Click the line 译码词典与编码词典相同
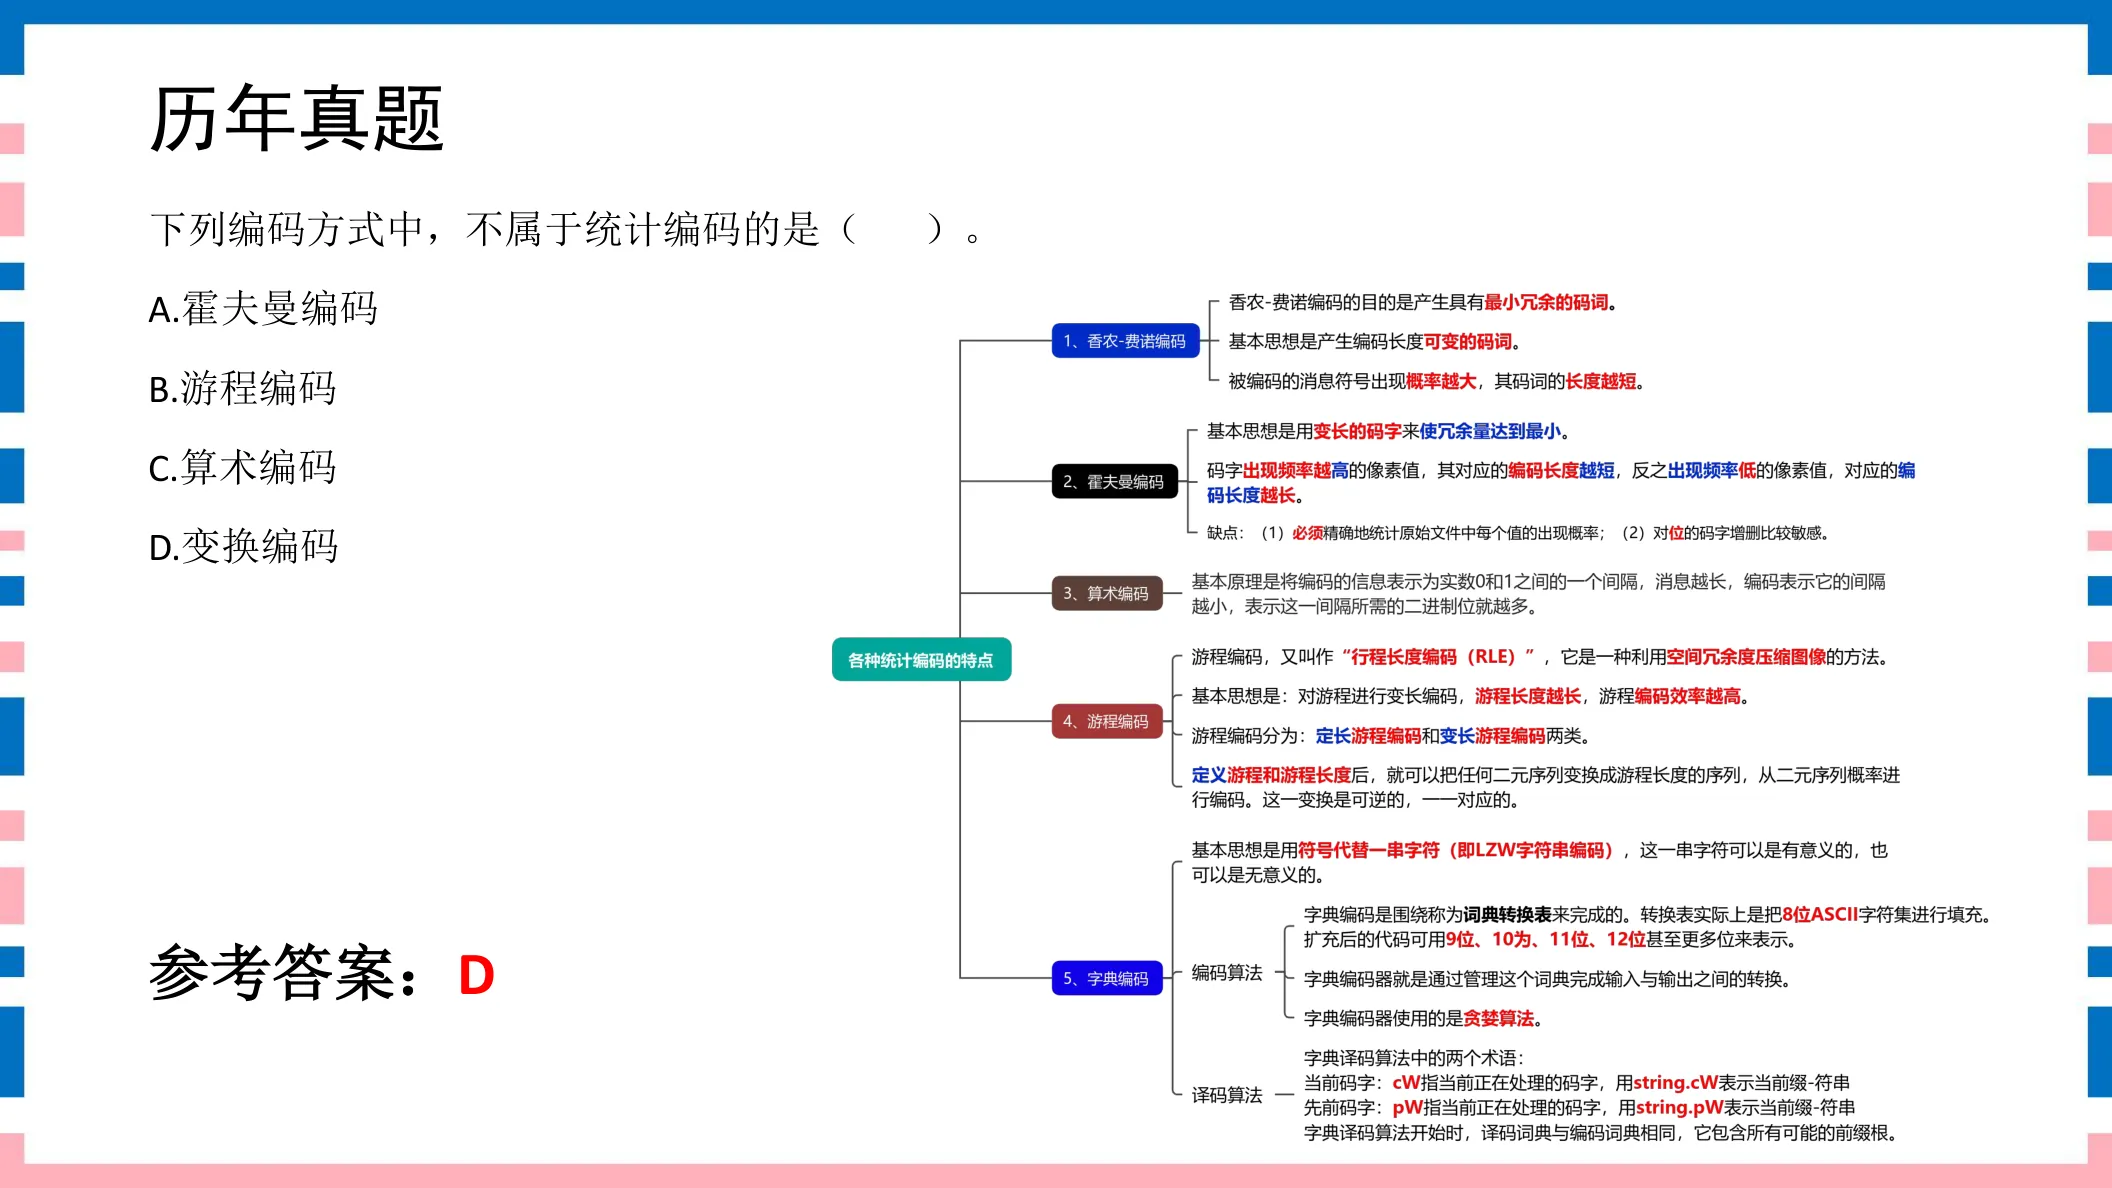The width and height of the screenshot is (2112, 1188). 1602,1133
